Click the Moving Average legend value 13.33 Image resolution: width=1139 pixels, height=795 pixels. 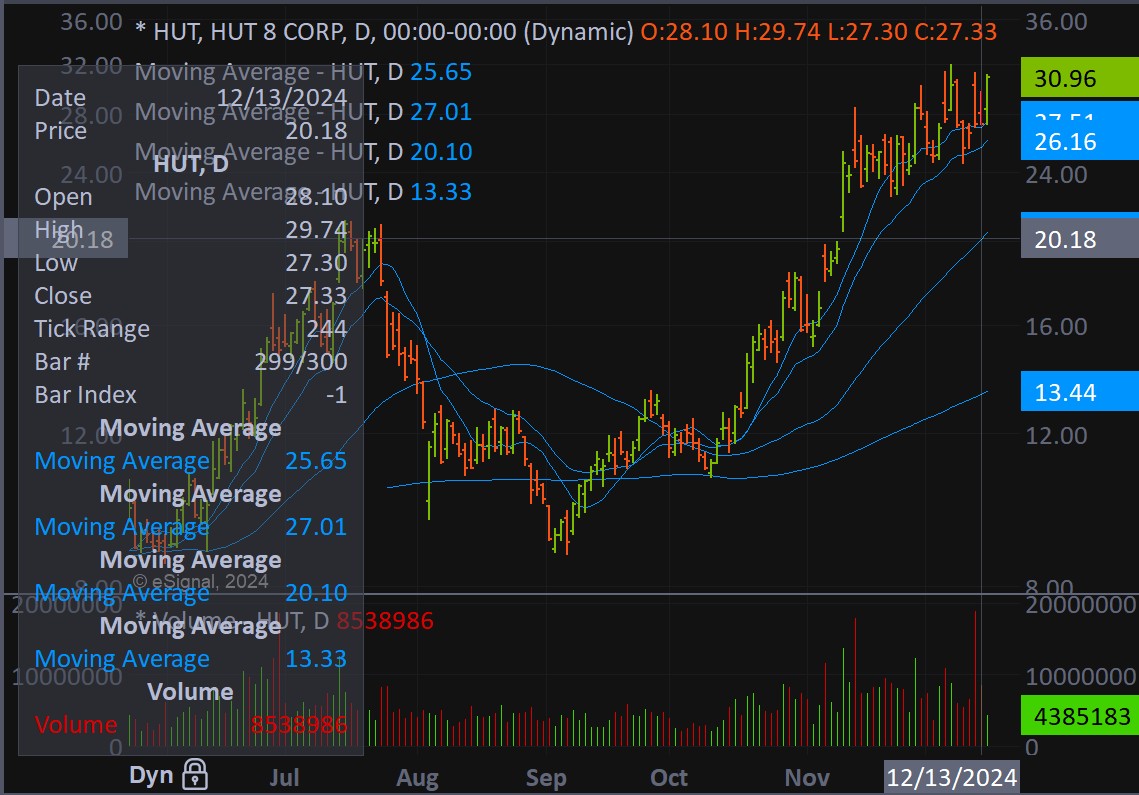441,191
